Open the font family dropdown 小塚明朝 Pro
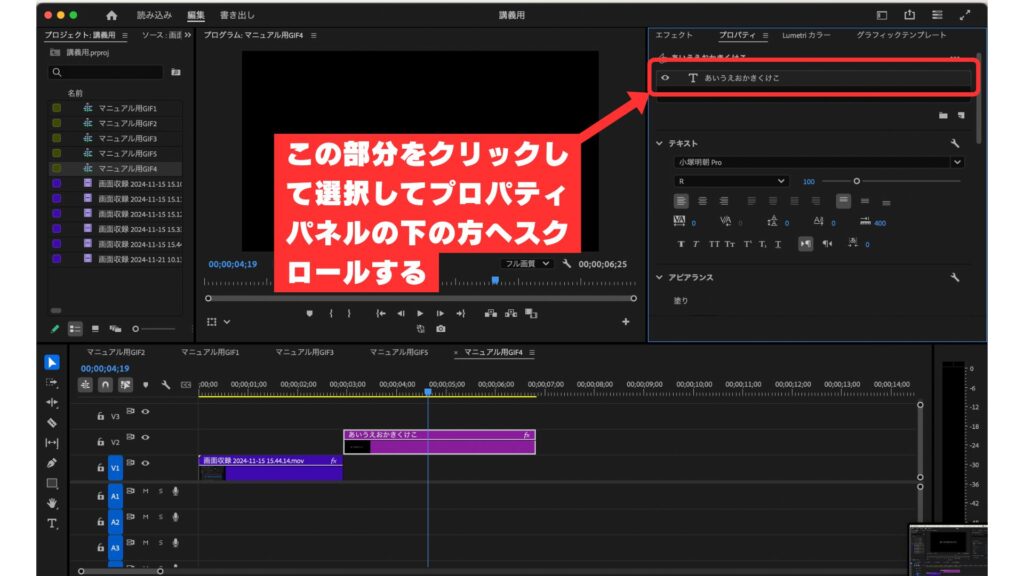This screenshot has width=1024, height=576. [819, 162]
